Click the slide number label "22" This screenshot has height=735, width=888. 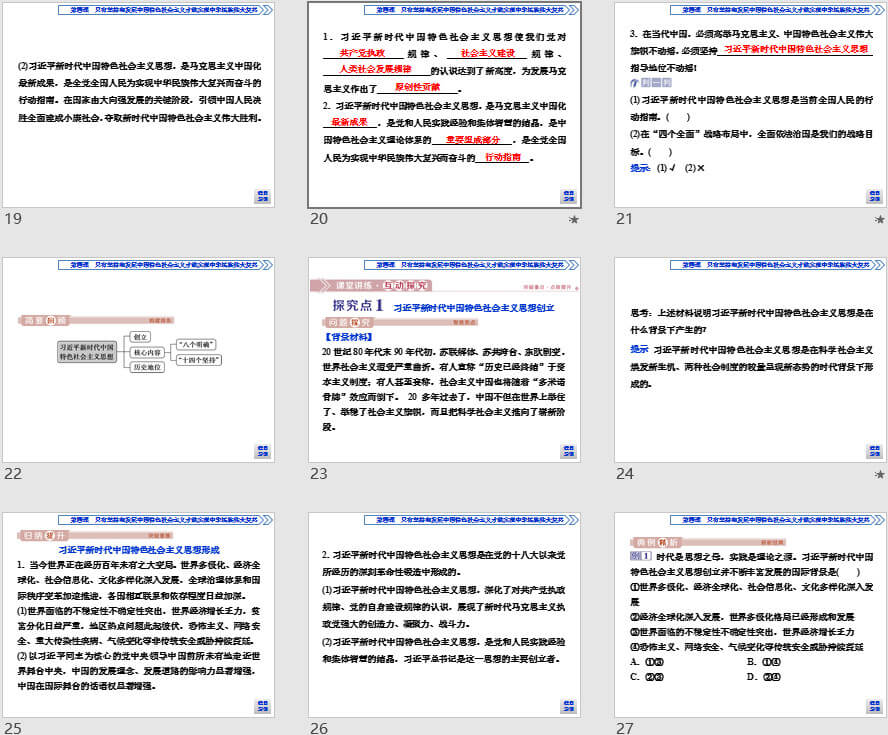[13, 473]
